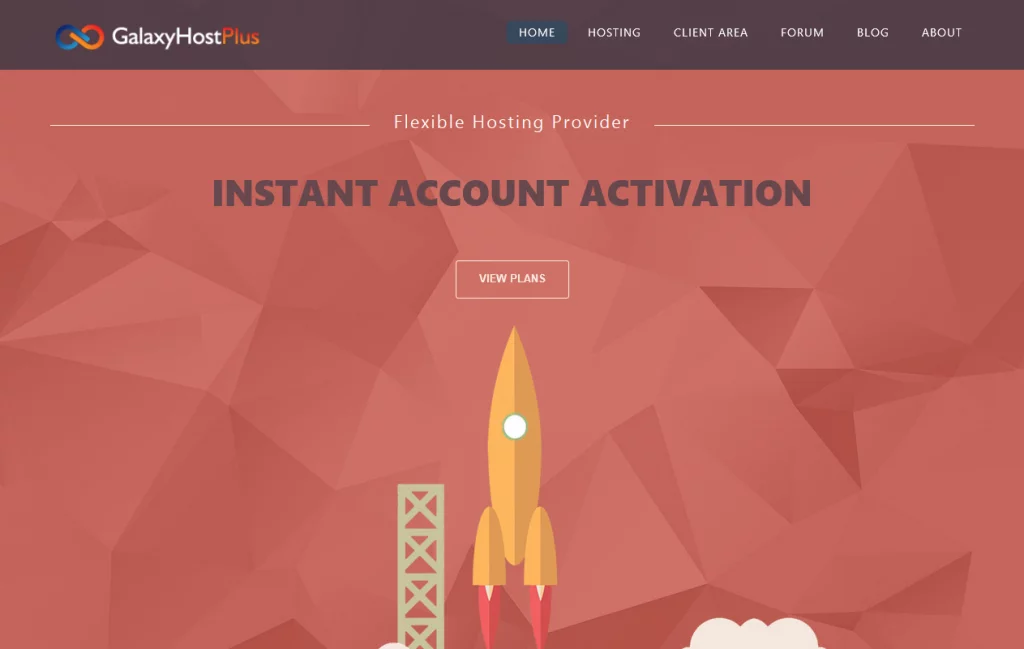Click the rocket's right side booster
1024x649 pixels.
[x=541, y=546]
